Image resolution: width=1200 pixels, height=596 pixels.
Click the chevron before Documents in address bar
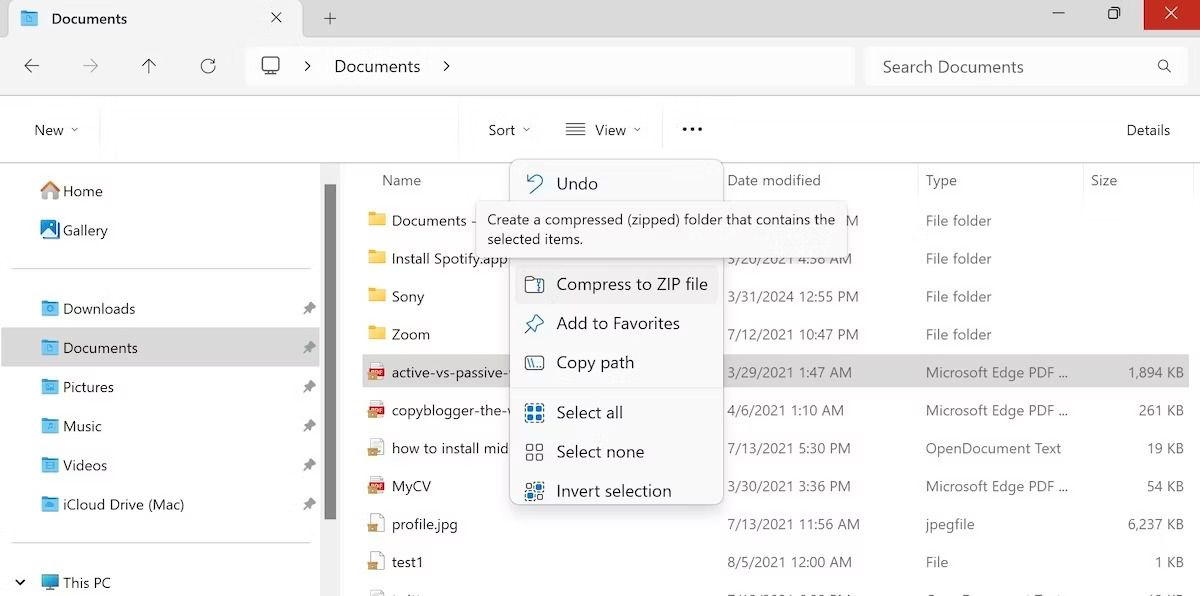308,66
